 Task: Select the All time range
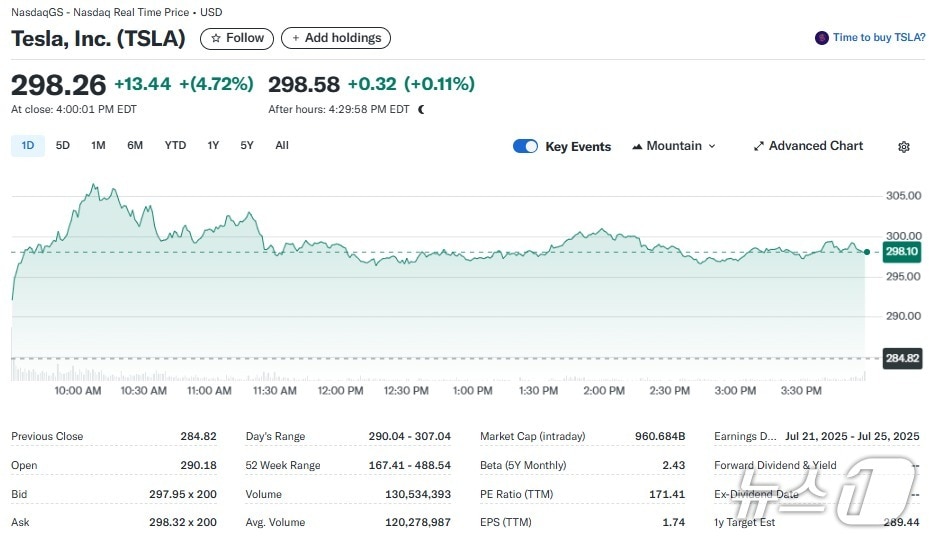pos(282,146)
